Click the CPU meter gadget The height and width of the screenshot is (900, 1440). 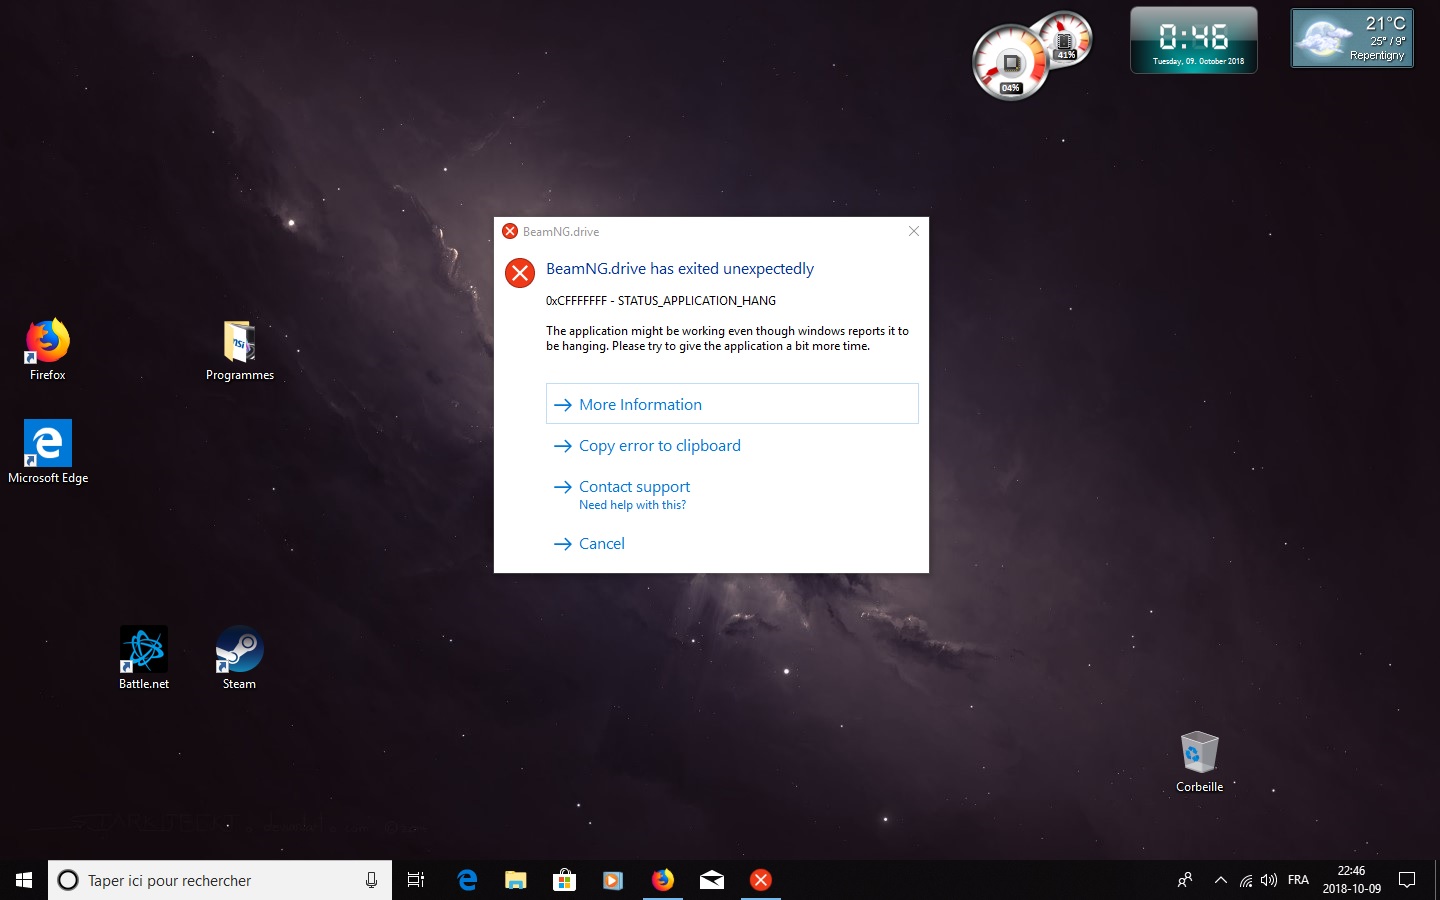[1010, 63]
